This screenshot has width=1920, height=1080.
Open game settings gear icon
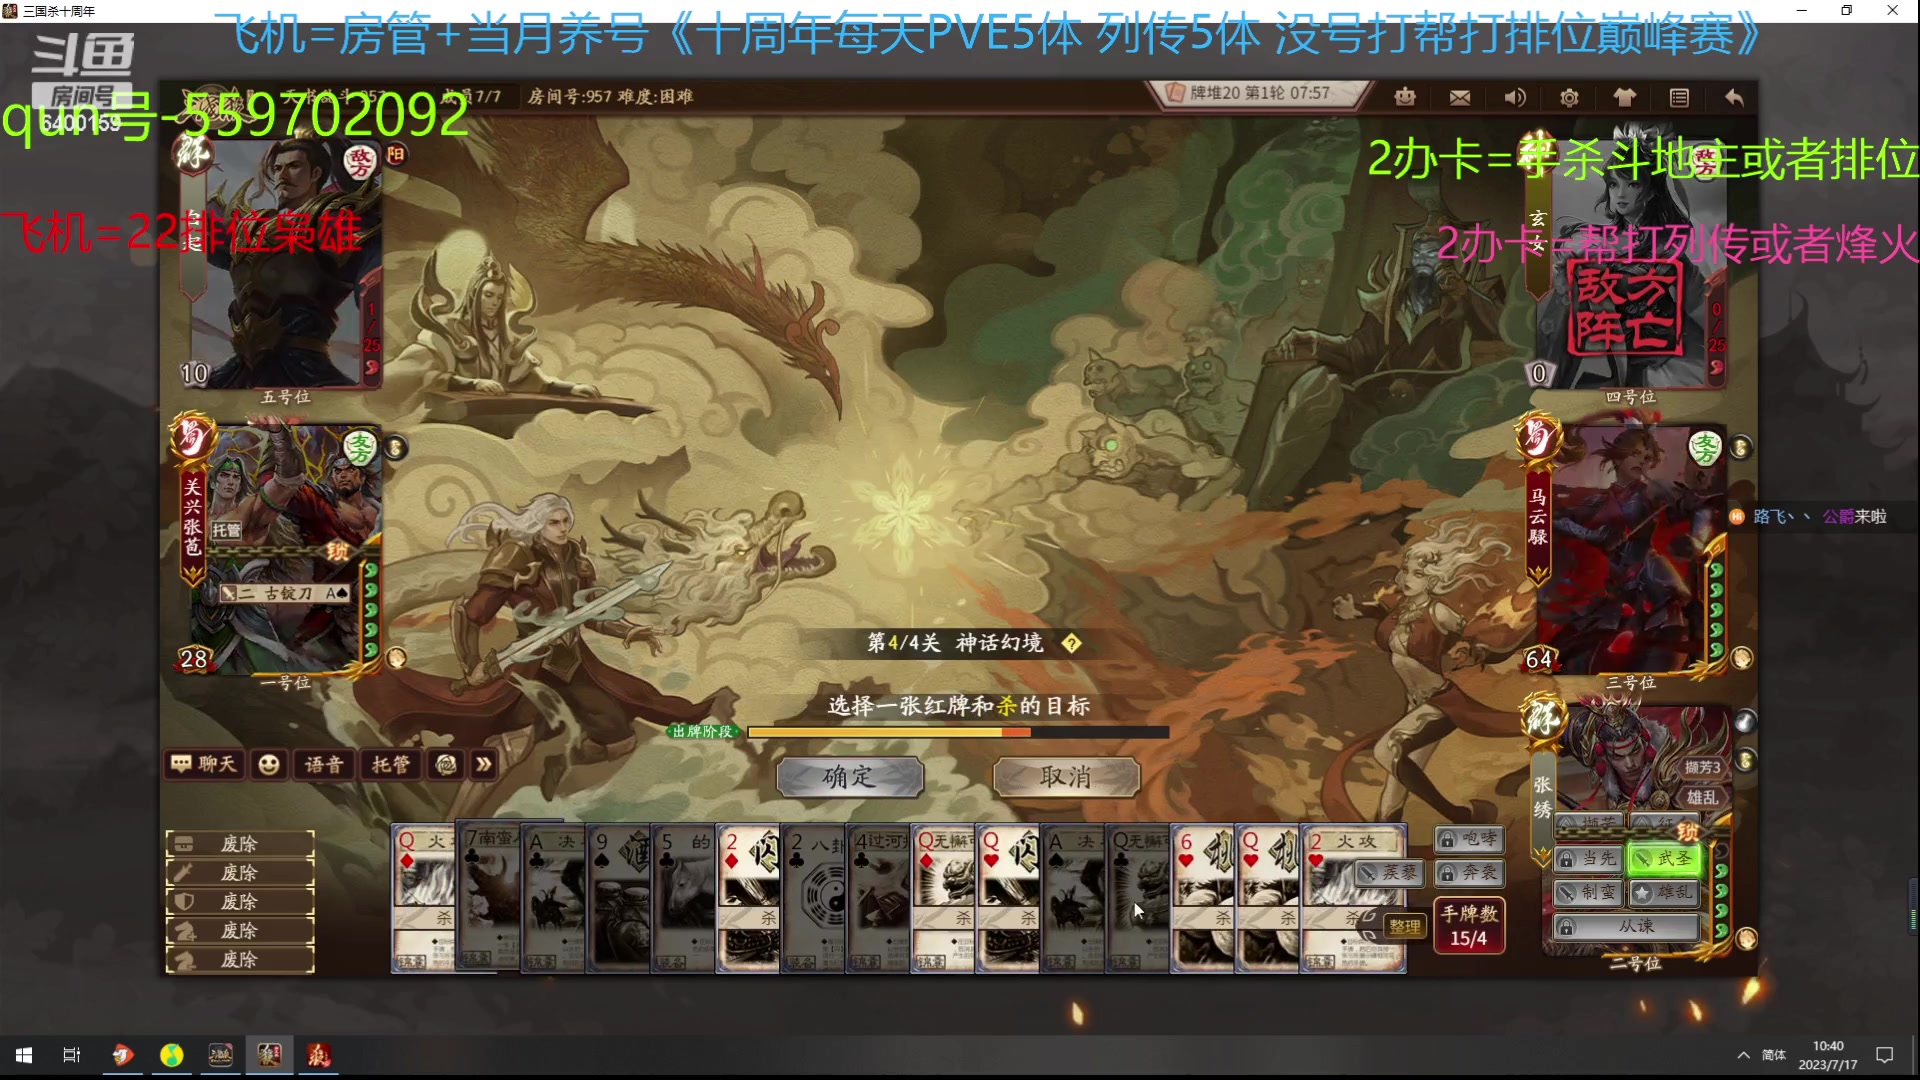1569,97
